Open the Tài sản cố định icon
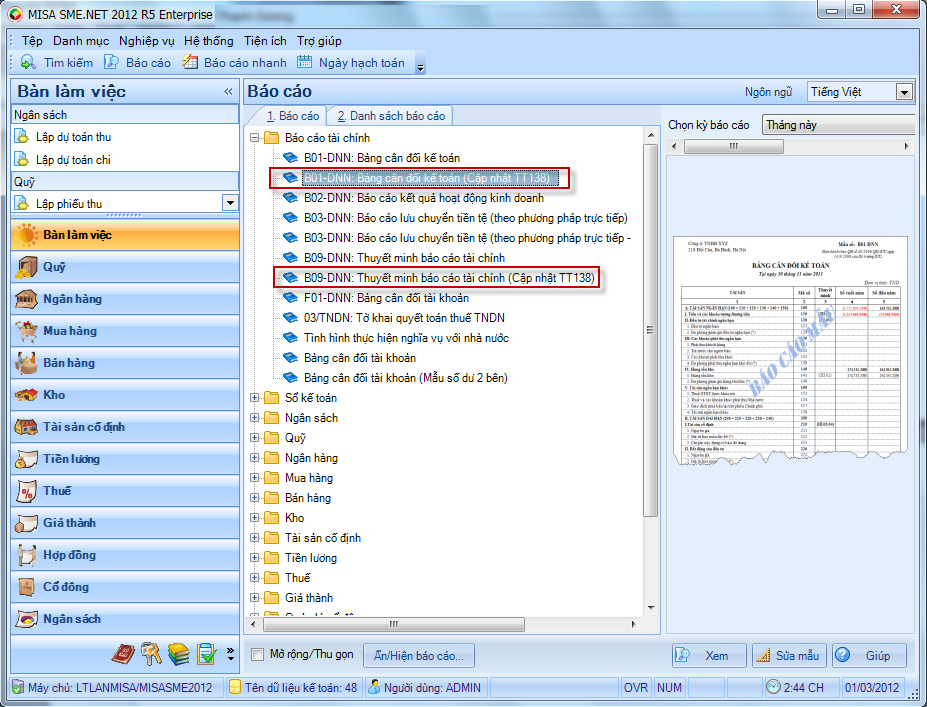927x707 pixels. tap(25, 427)
